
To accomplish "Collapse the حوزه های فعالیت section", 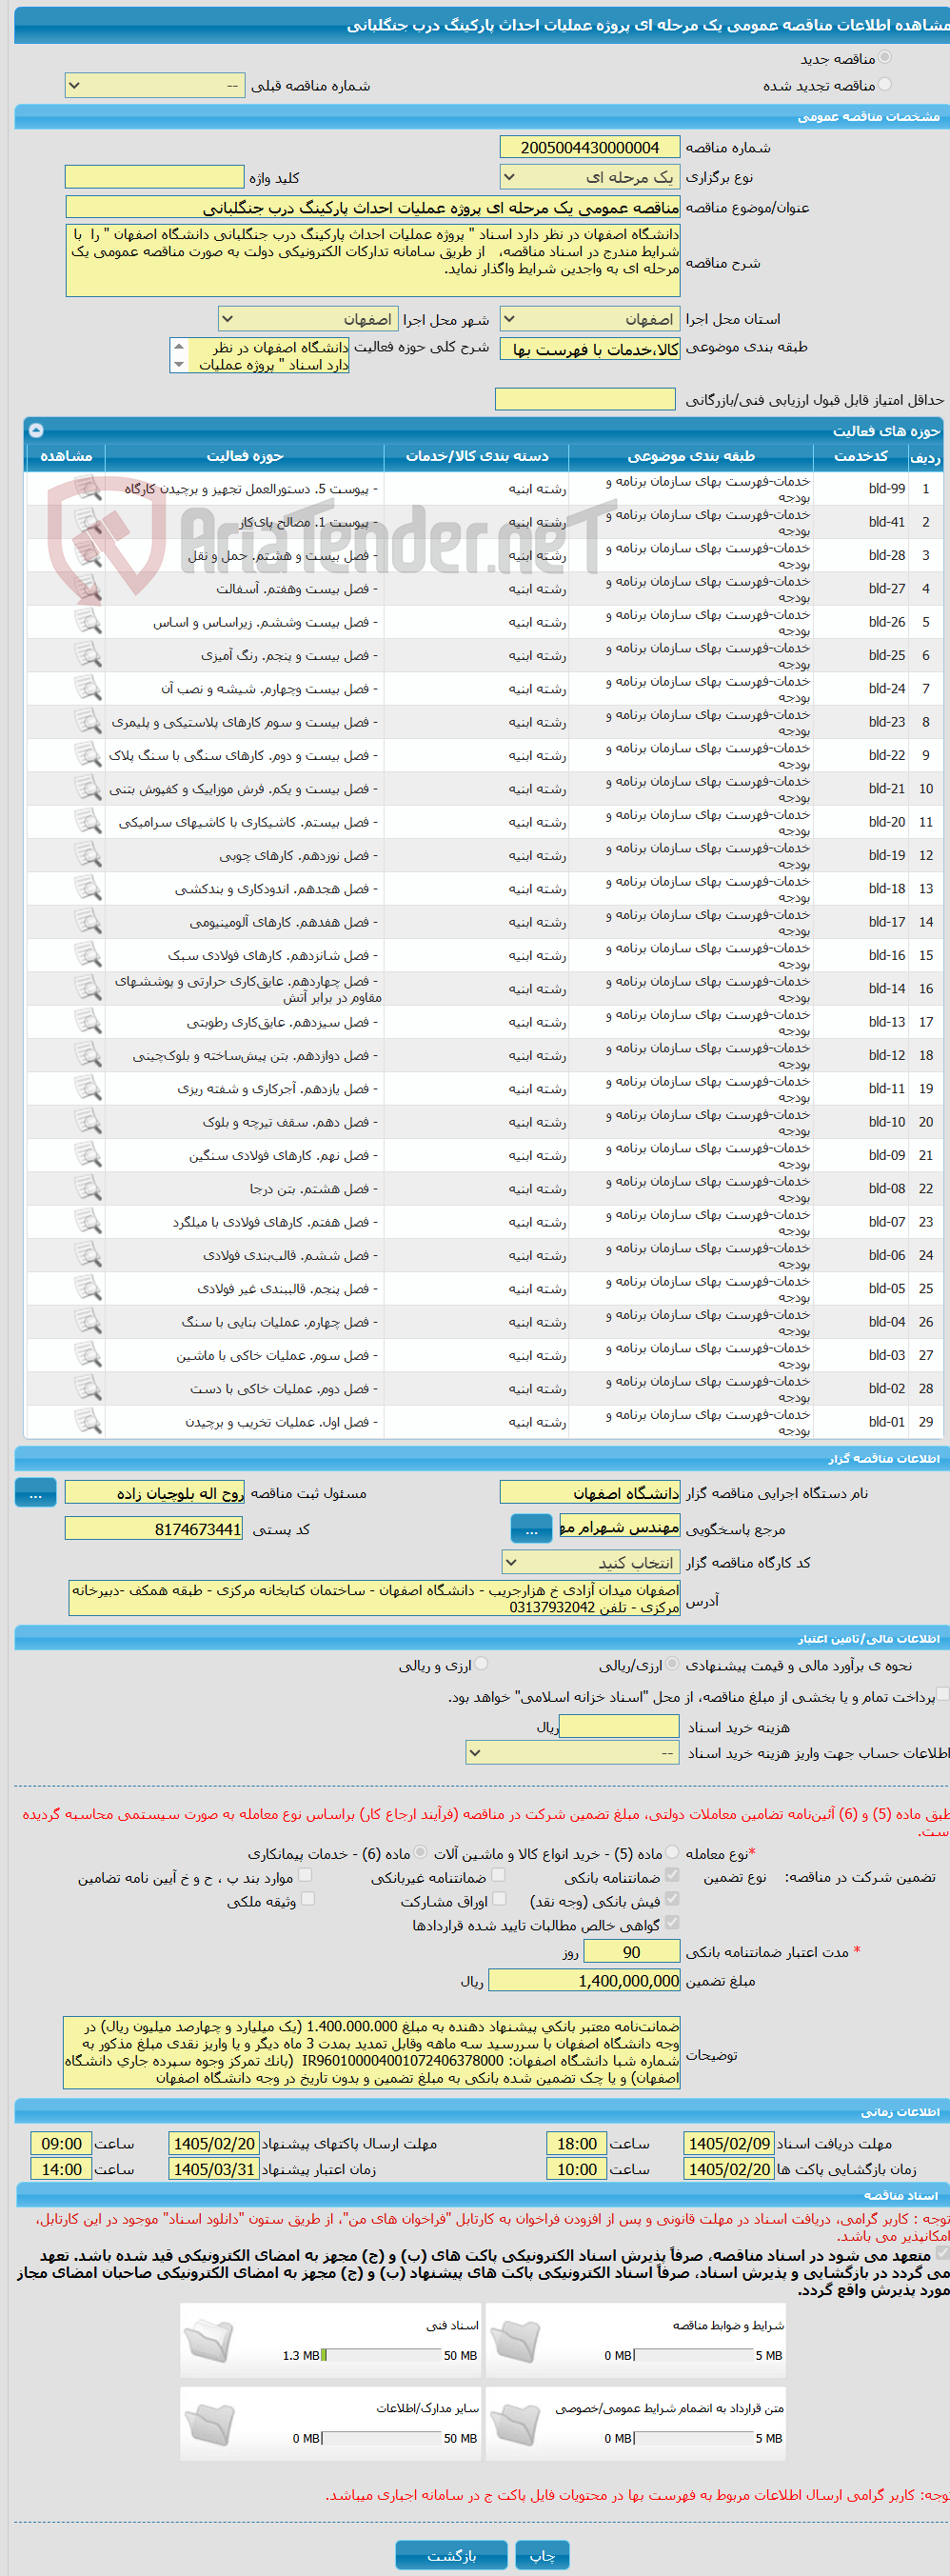I will click(x=36, y=430).
